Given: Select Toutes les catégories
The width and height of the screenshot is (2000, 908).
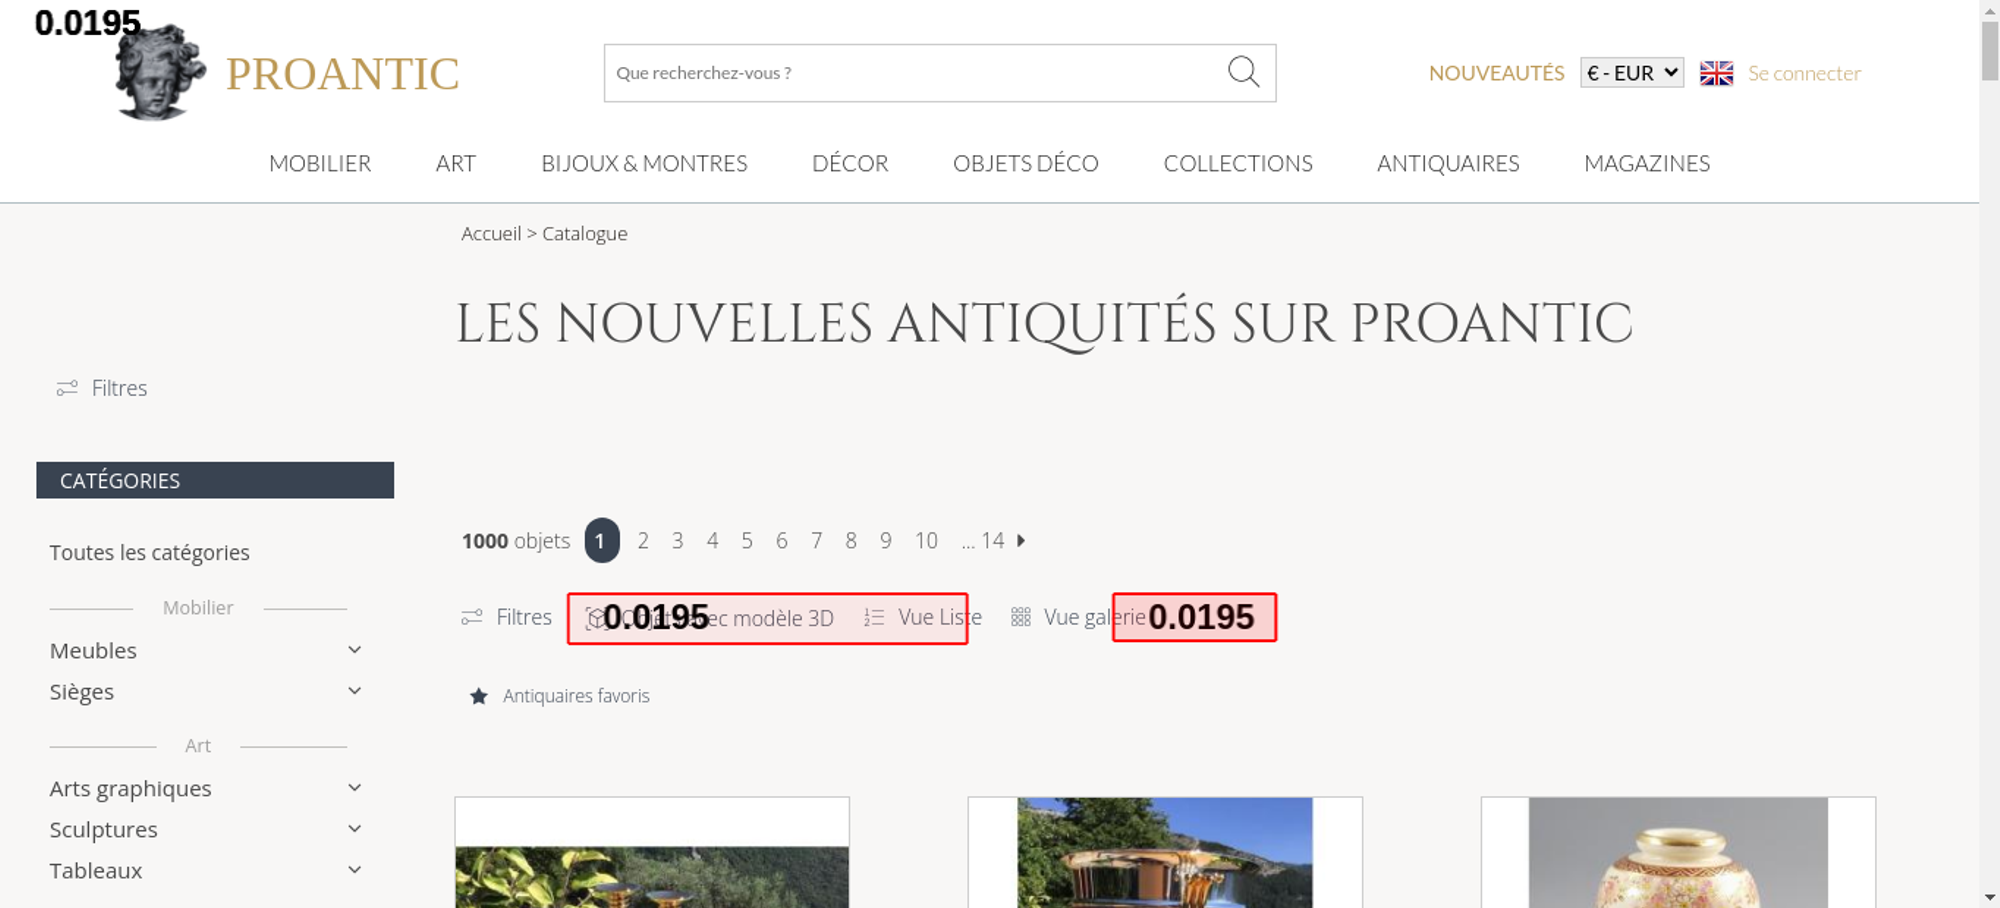Looking at the screenshot, I should [150, 553].
